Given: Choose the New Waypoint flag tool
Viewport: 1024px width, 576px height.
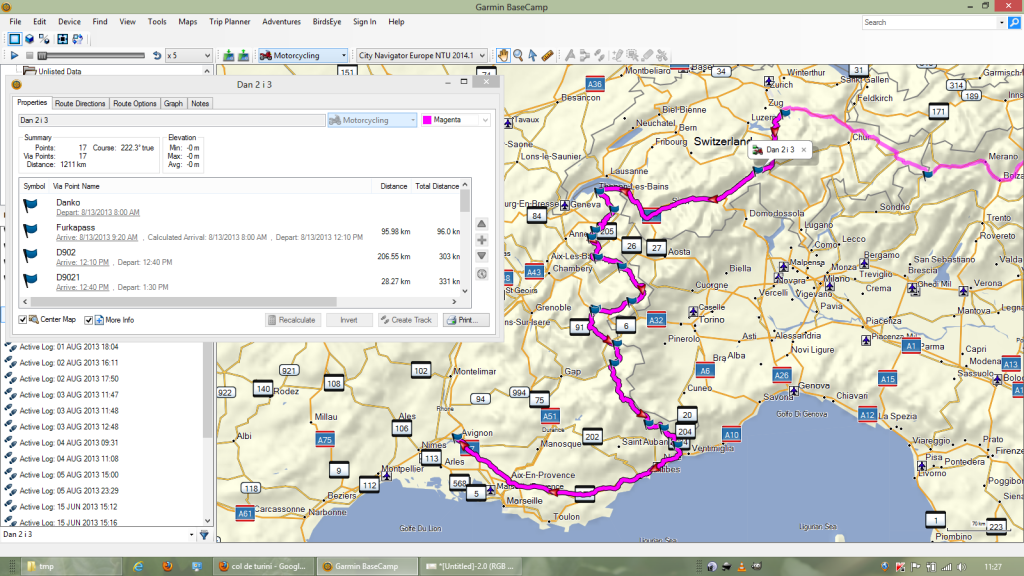Looking at the screenshot, I should [x=570, y=56].
